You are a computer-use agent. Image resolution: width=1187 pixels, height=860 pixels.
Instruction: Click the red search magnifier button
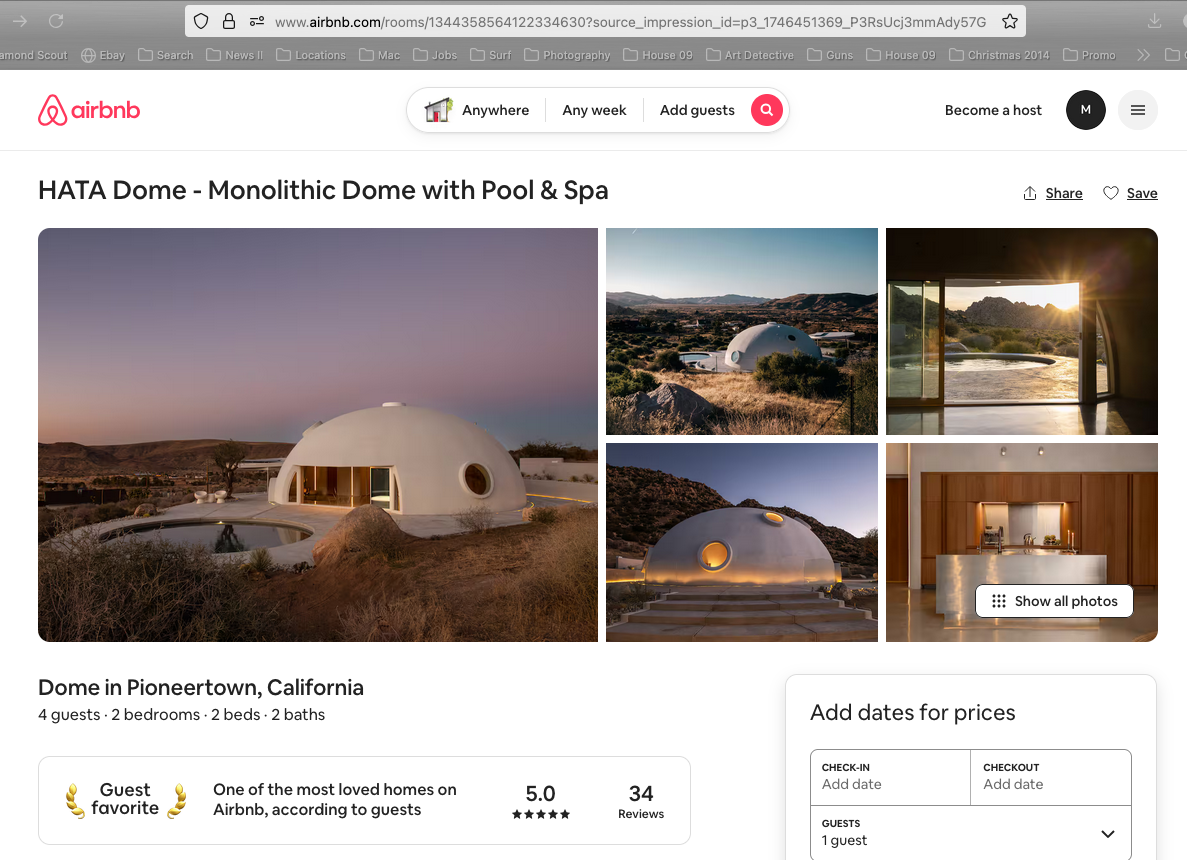tap(766, 110)
